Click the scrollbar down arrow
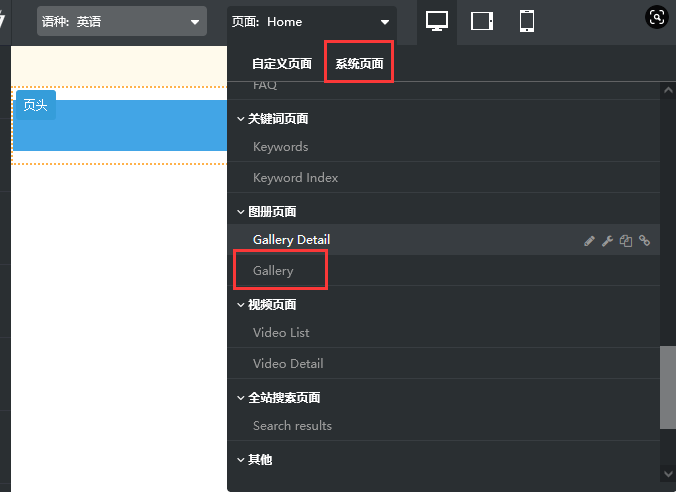Image resolution: width=676 pixels, height=492 pixels. [668, 473]
